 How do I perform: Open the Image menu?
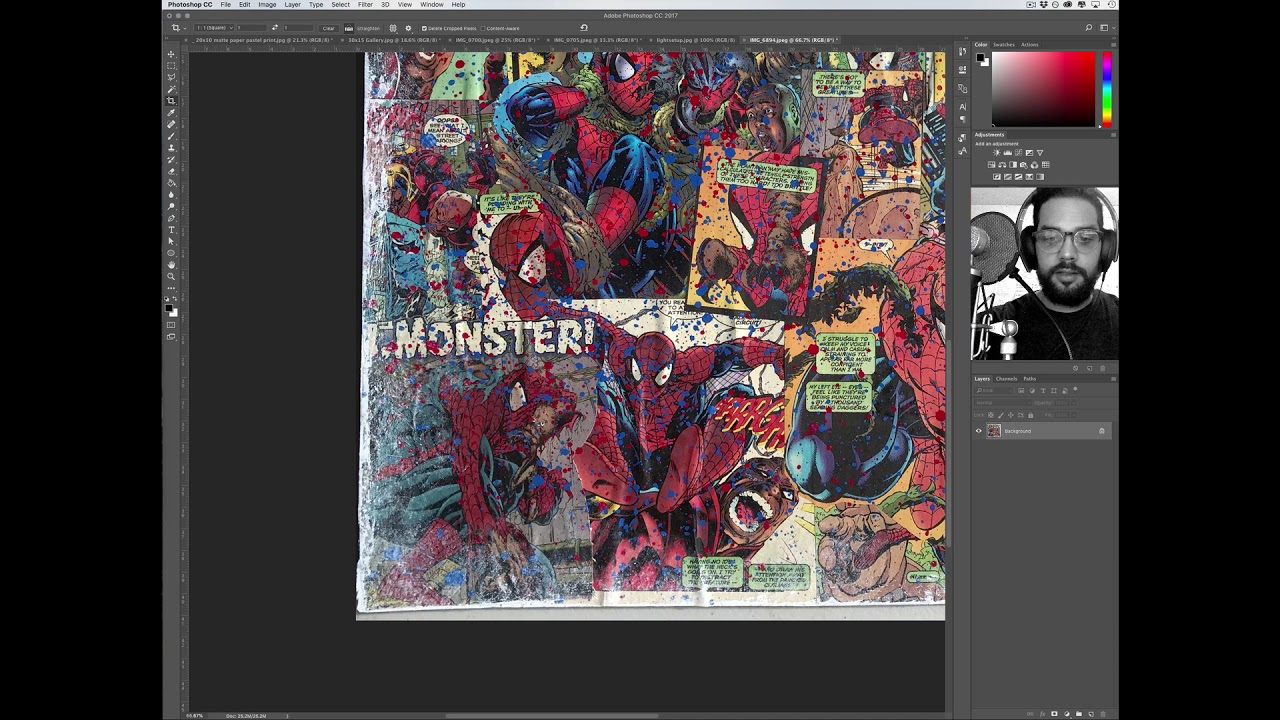[x=267, y=5]
